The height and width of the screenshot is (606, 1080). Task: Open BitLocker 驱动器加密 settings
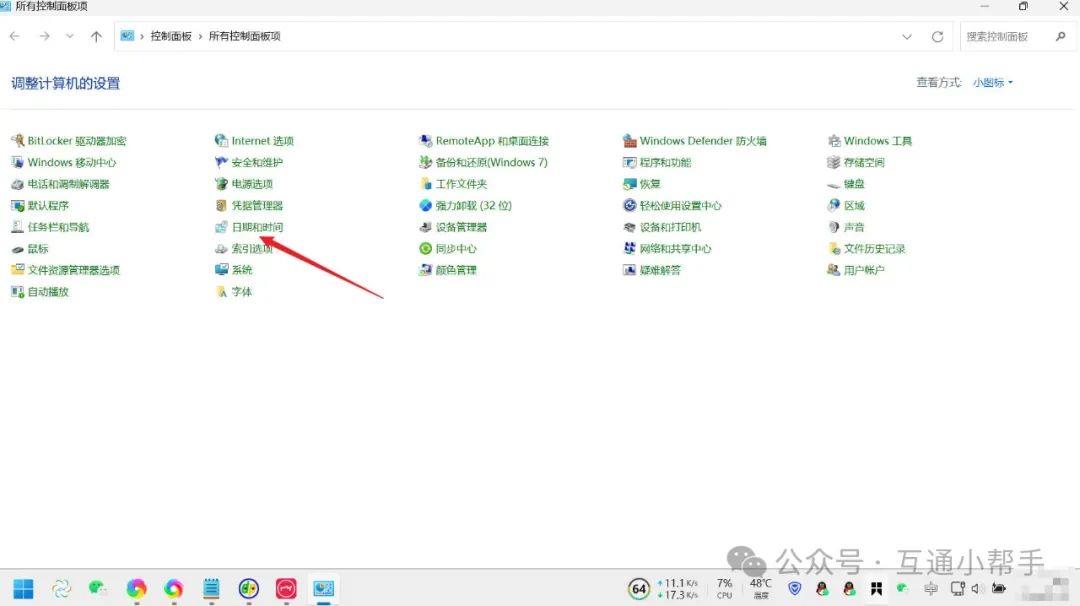76,141
